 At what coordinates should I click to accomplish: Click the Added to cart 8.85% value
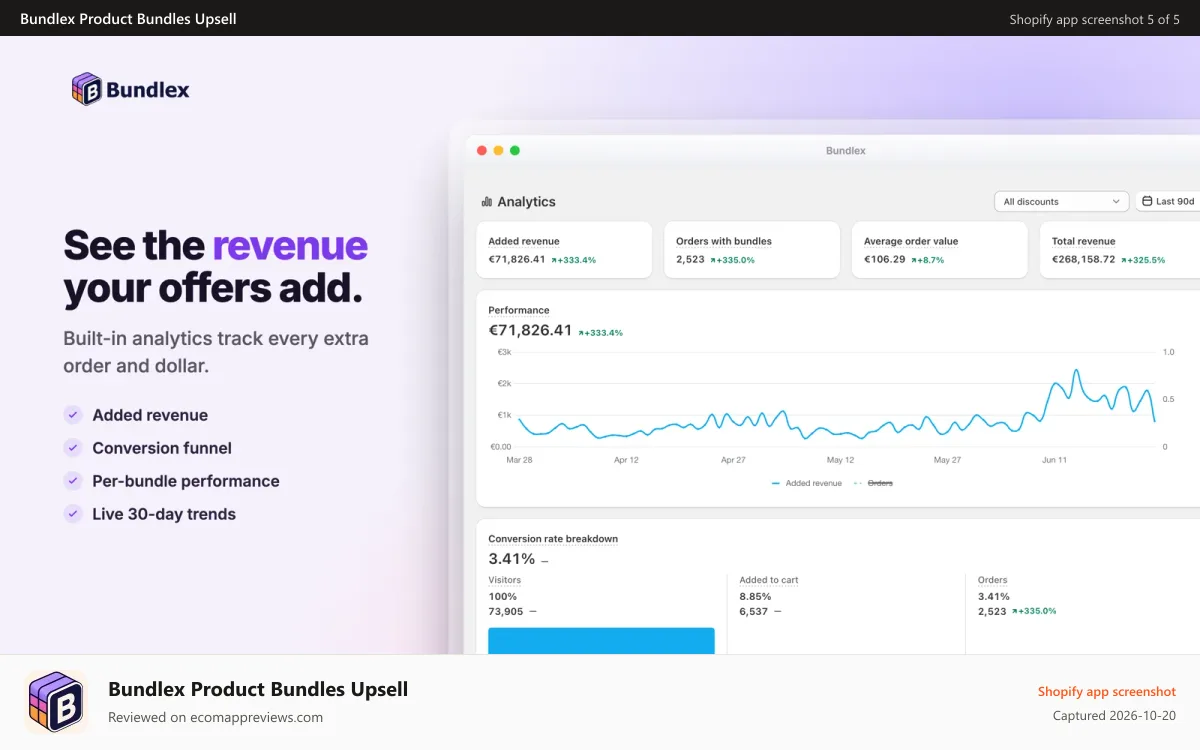pyautogui.click(x=755, y=597)
